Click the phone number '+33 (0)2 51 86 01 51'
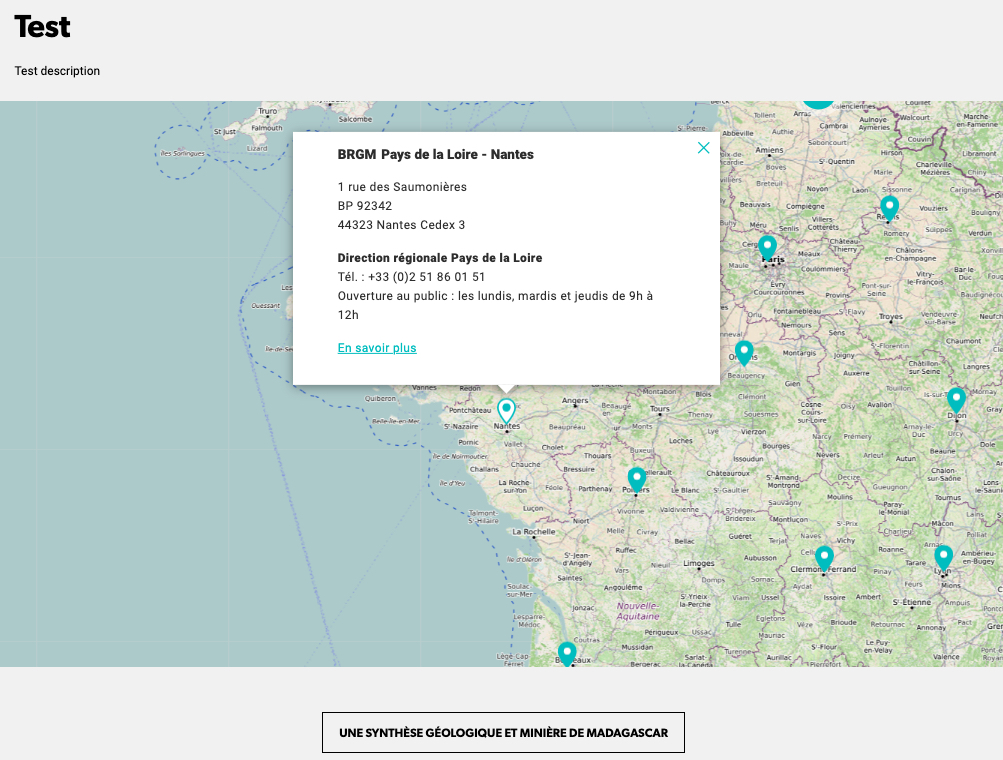 pyautogui.click(x=426, y=277)
